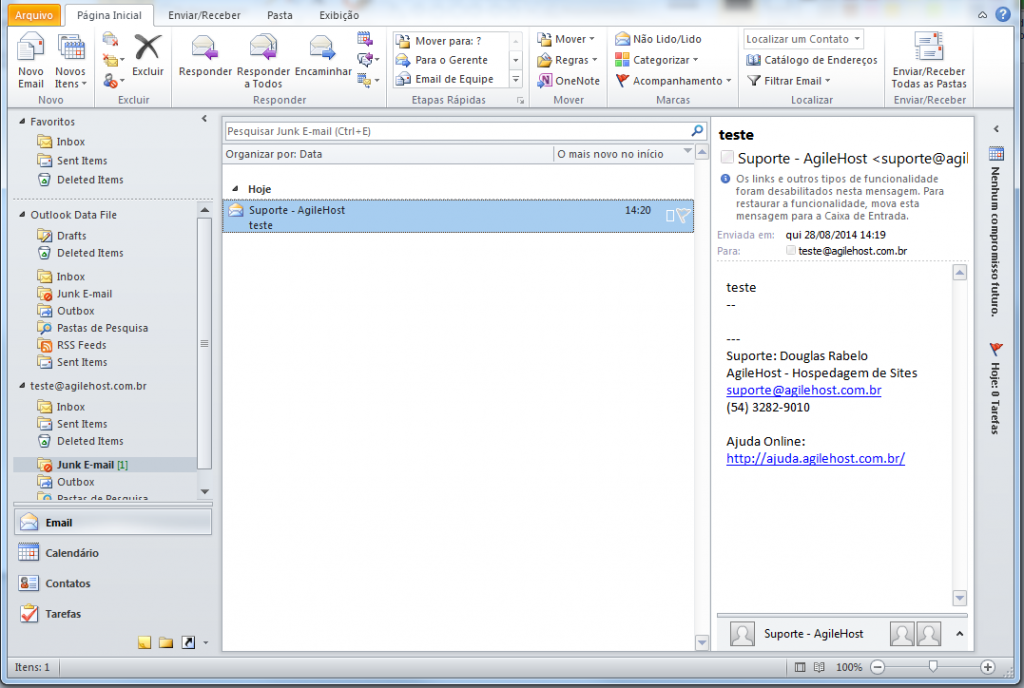Forward message with Encaminhar

click(x=323, y=55)
